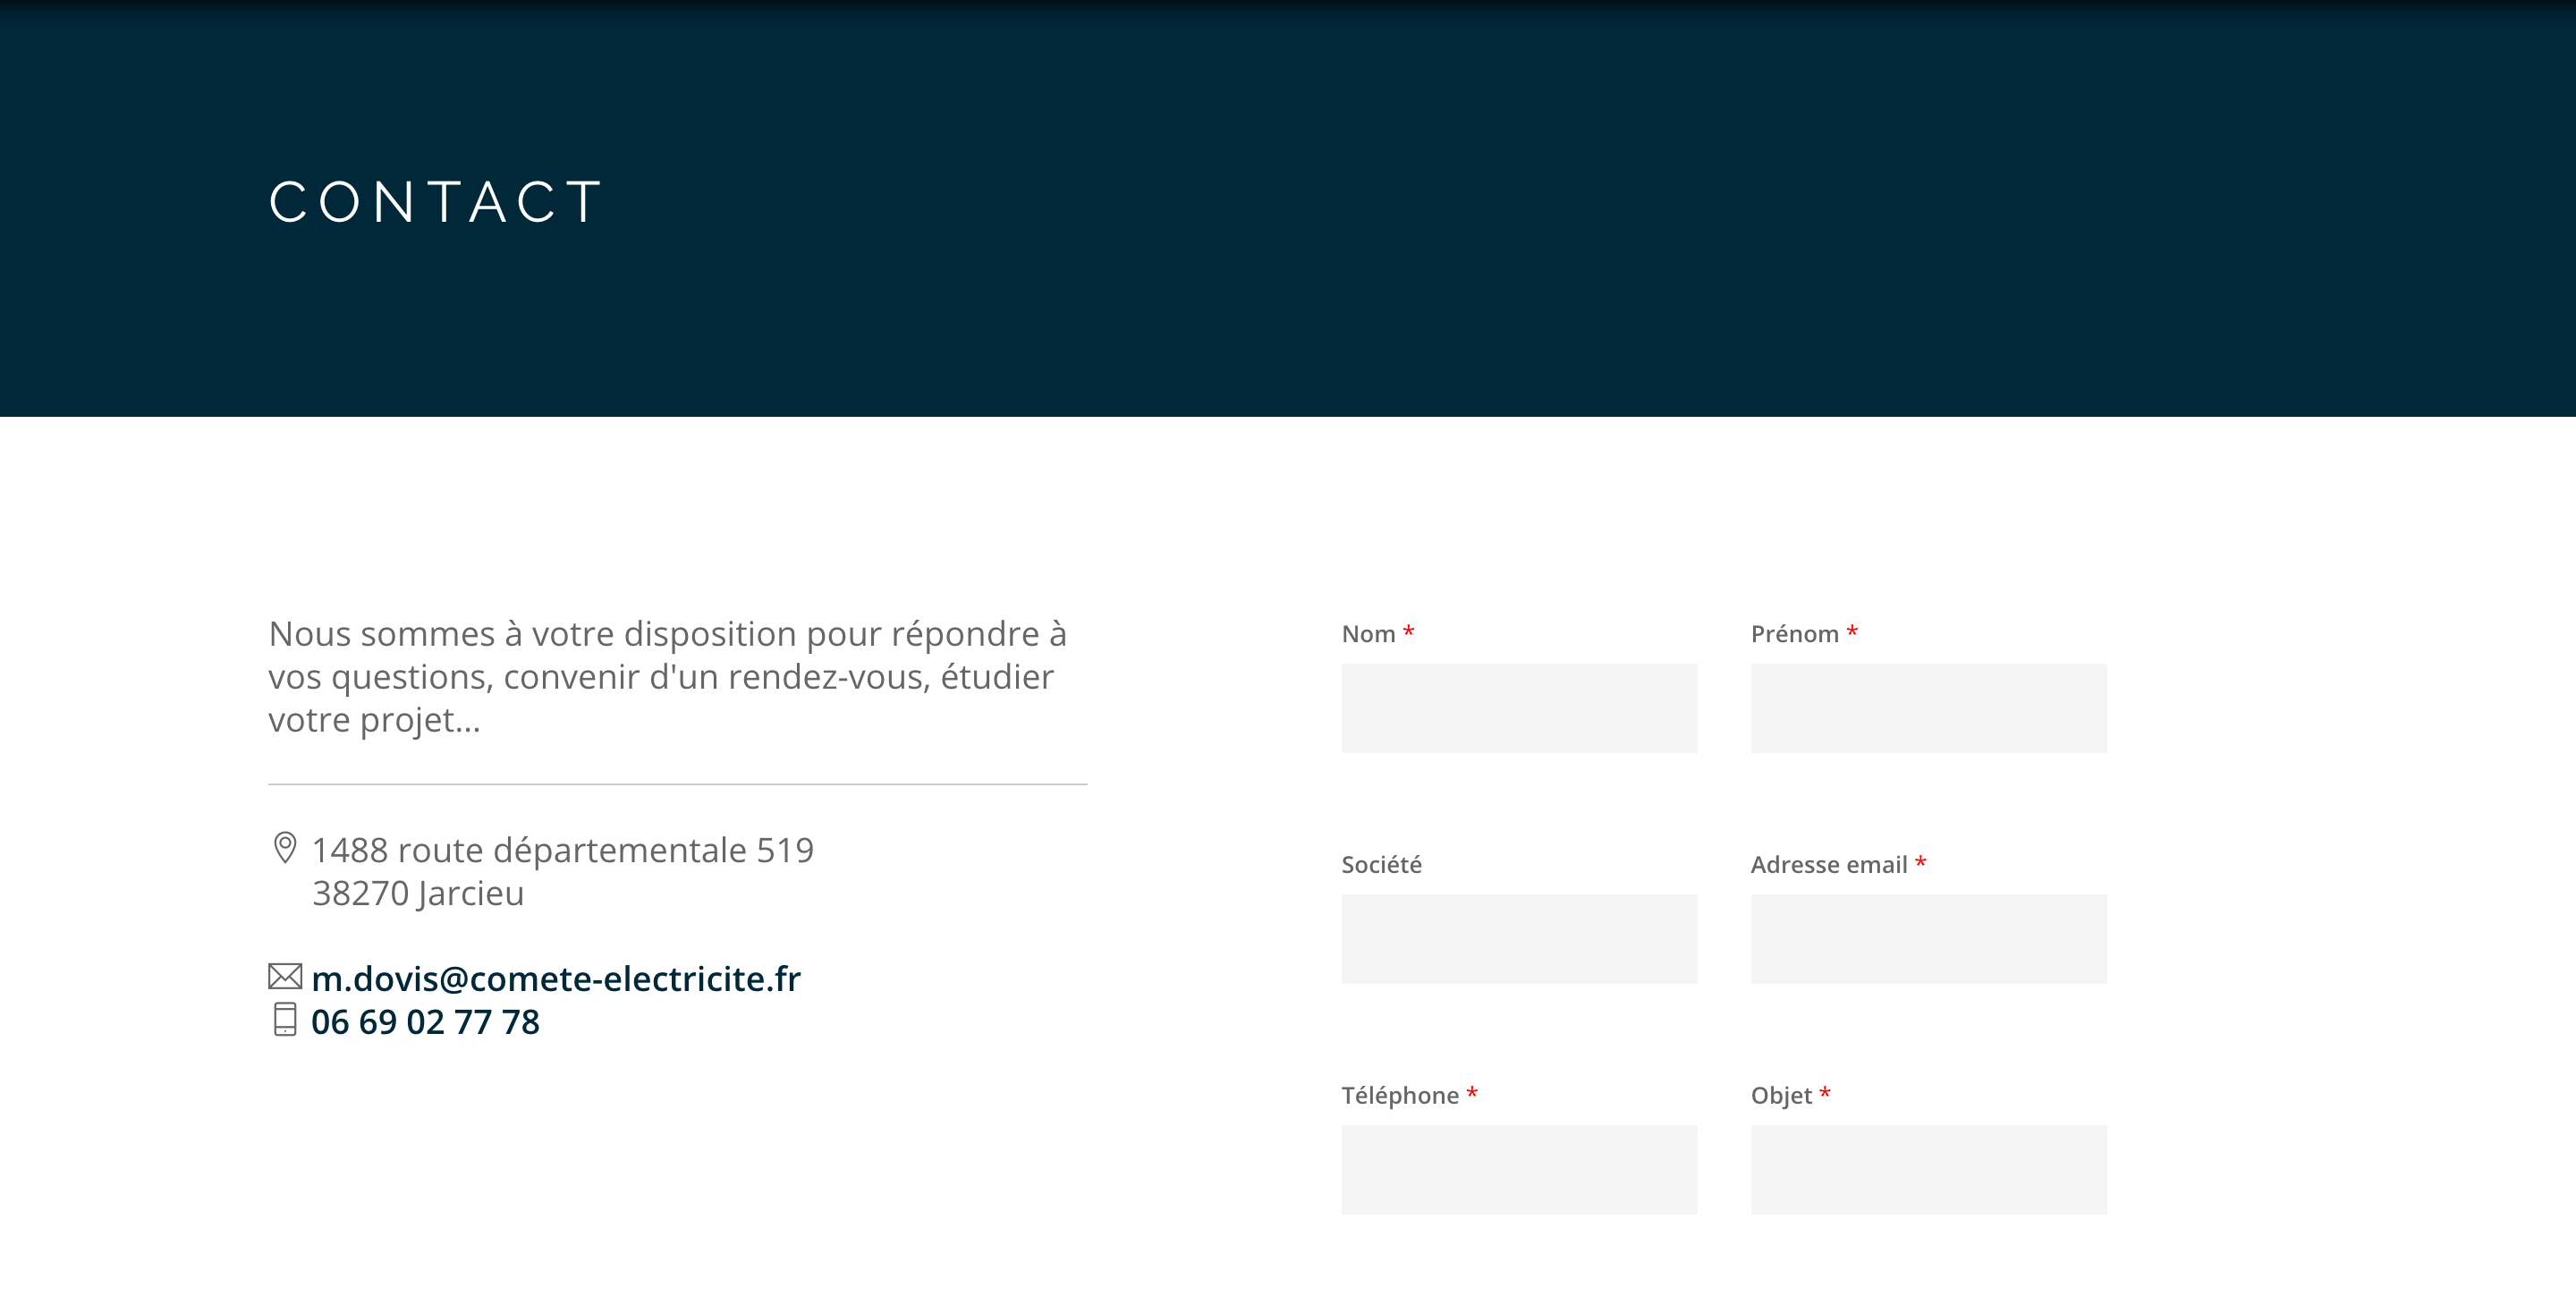Image resolution: width=2576 pixels, height=1313 pixels.
Task: Click the 'Nom' field label
Action: pos(1368,634)
